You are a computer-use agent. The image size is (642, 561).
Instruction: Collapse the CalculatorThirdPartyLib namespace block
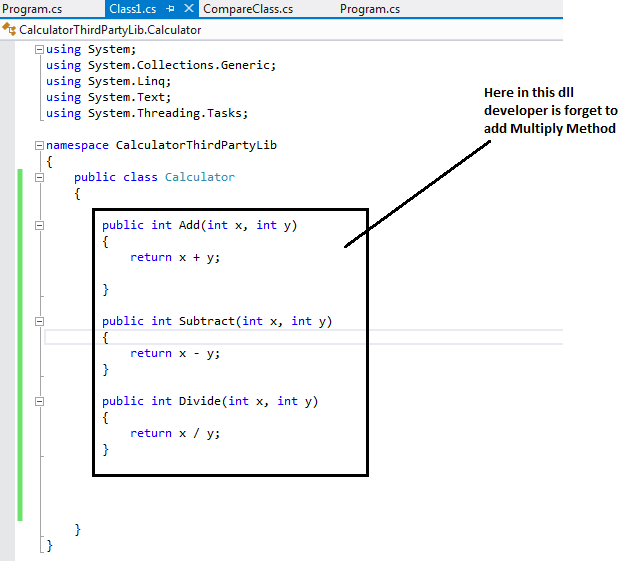pos(39,145)
